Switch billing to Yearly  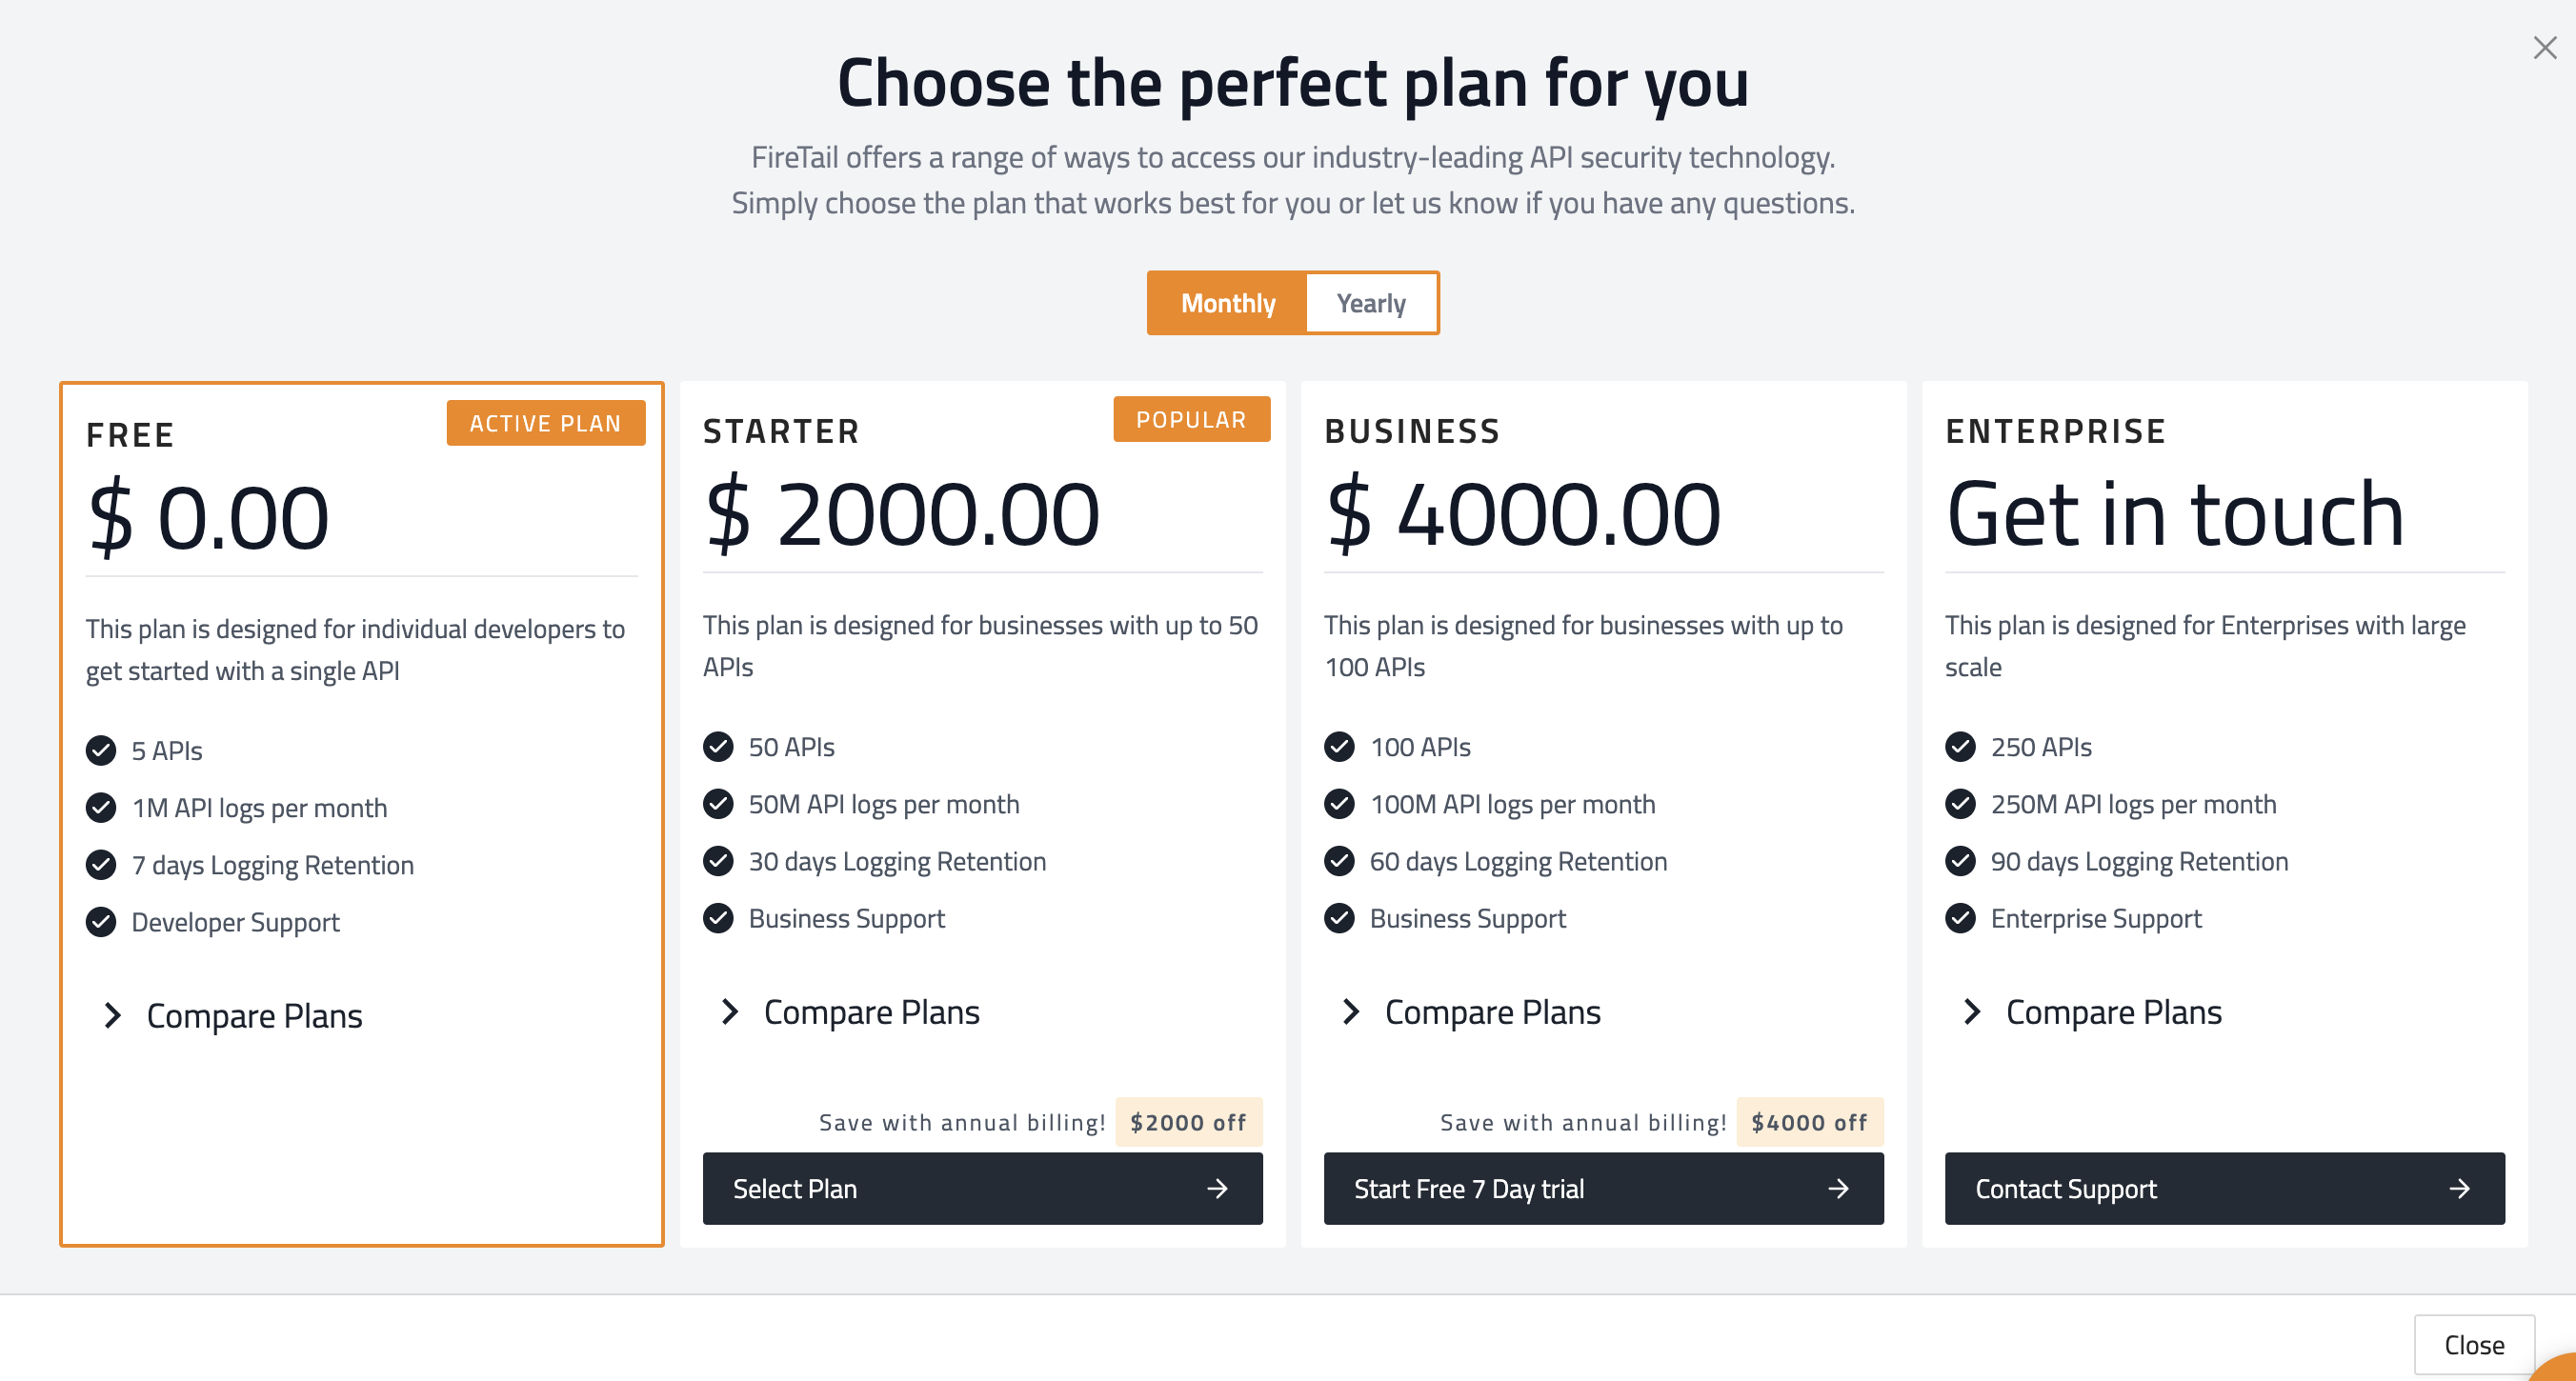click(1371, 303)
